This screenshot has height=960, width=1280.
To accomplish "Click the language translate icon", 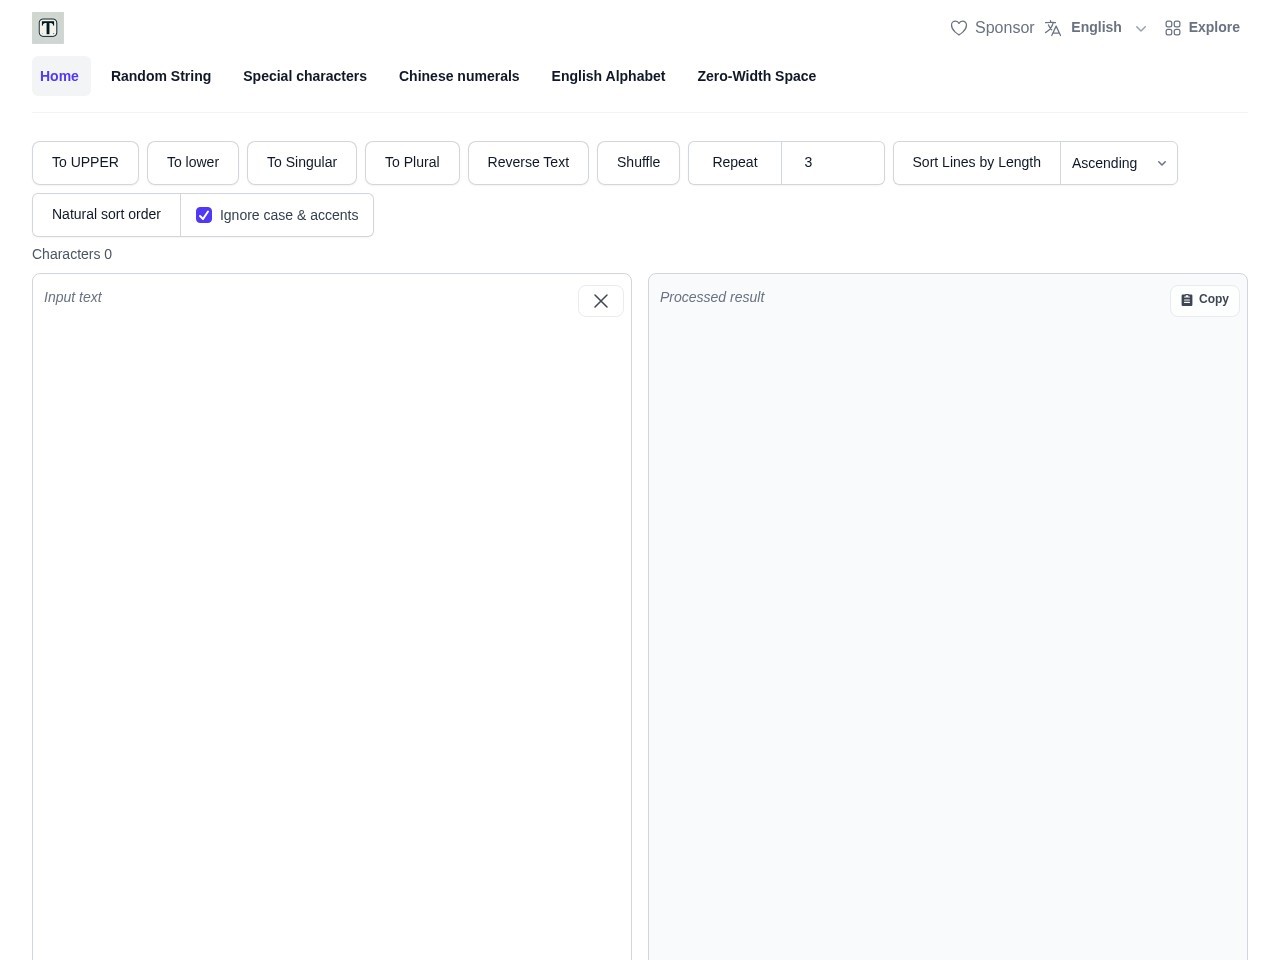I will (x=1053, y=28).
